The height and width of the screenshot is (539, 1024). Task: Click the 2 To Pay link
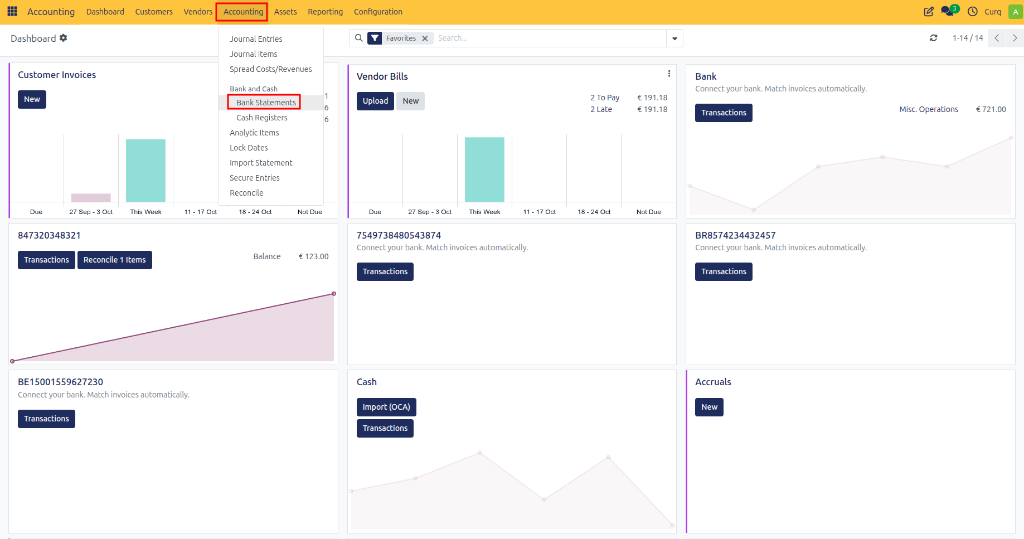(x=605, y=98)
